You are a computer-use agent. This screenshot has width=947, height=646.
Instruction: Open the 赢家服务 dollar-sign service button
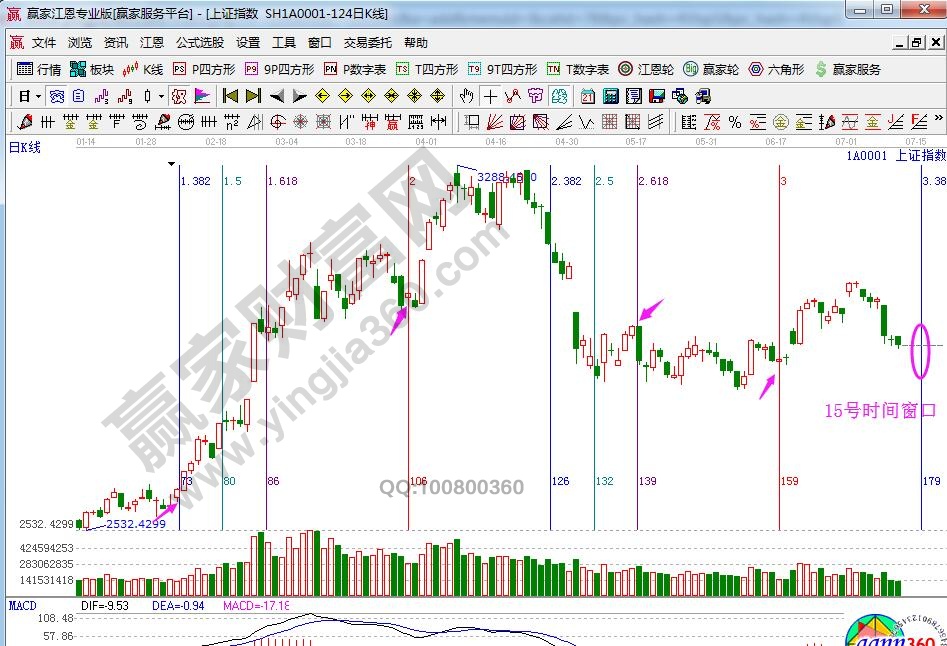(x=848, y=69)
